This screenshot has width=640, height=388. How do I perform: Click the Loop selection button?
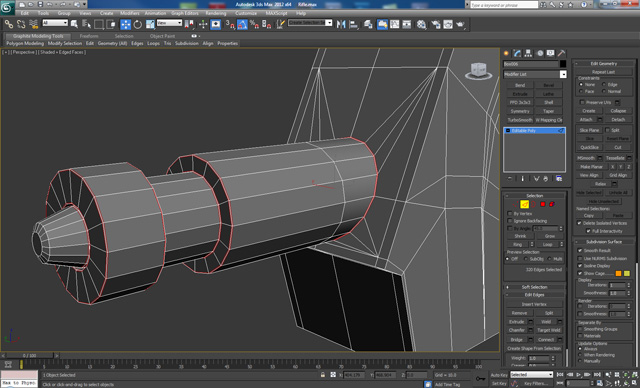(x=547, y=244)
